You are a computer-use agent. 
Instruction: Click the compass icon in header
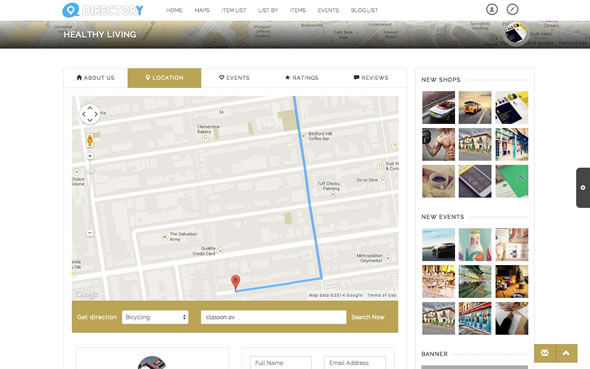[x=512, y=9]
